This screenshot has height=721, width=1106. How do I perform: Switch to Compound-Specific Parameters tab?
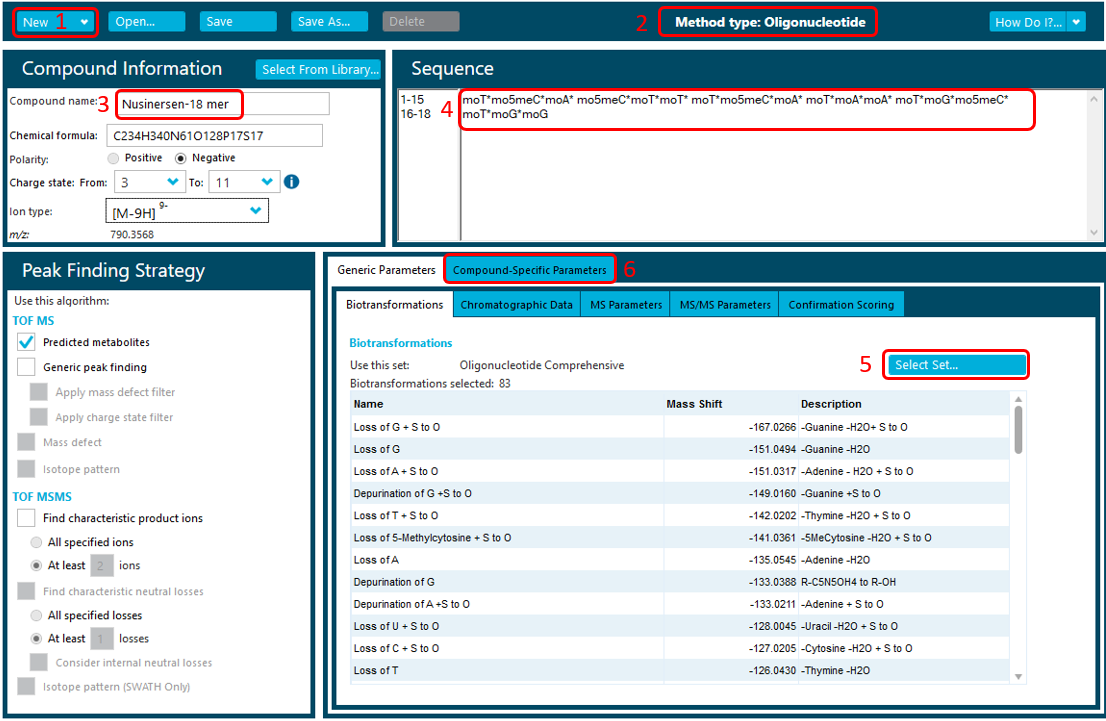tap(529, 270)
